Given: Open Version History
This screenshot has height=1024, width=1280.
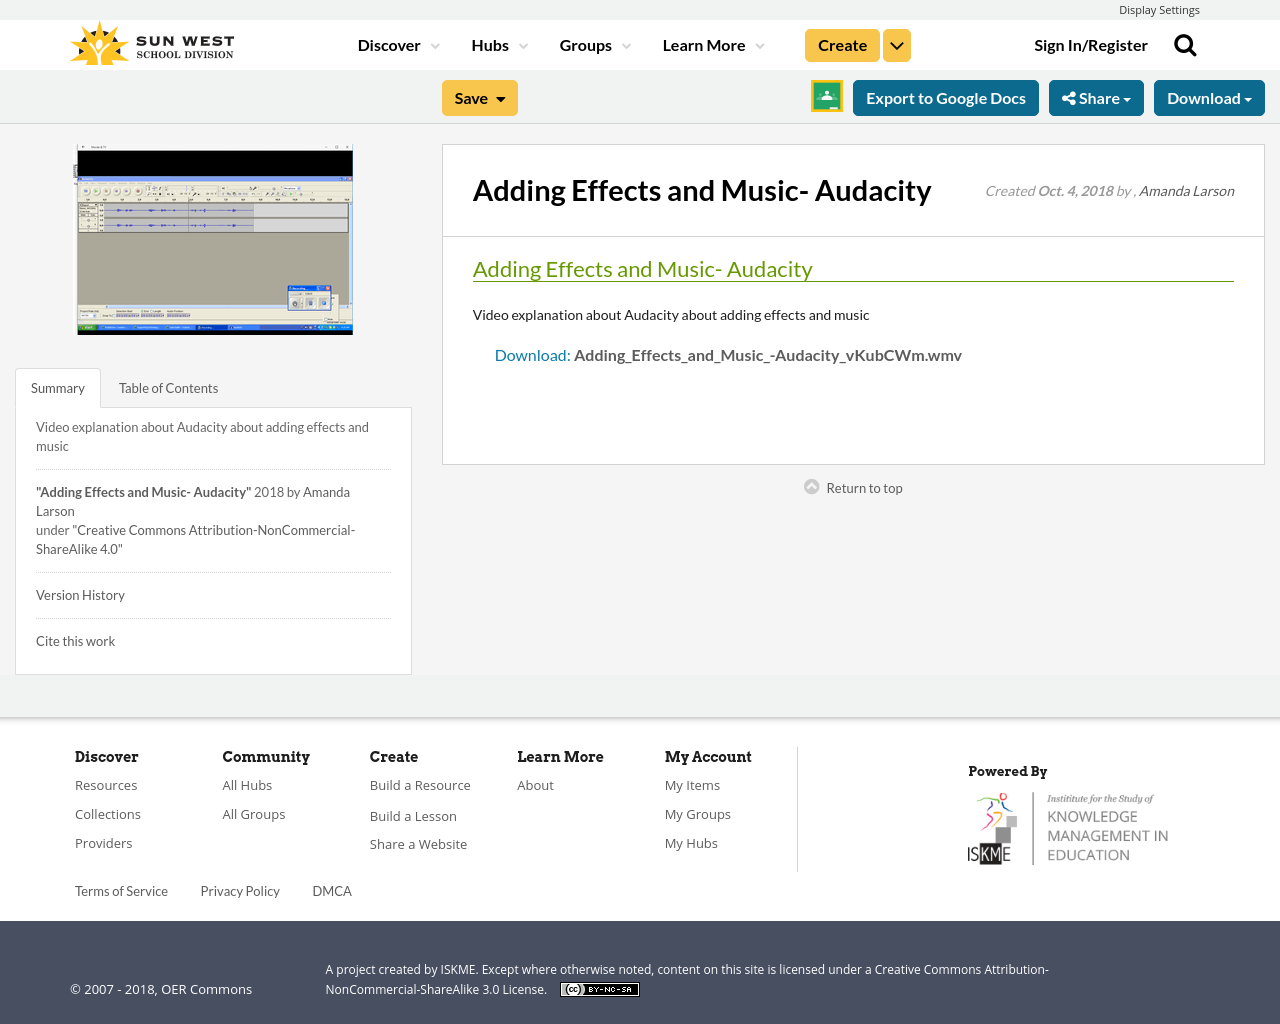Looking at the screenshot, I should pos(80,594).
